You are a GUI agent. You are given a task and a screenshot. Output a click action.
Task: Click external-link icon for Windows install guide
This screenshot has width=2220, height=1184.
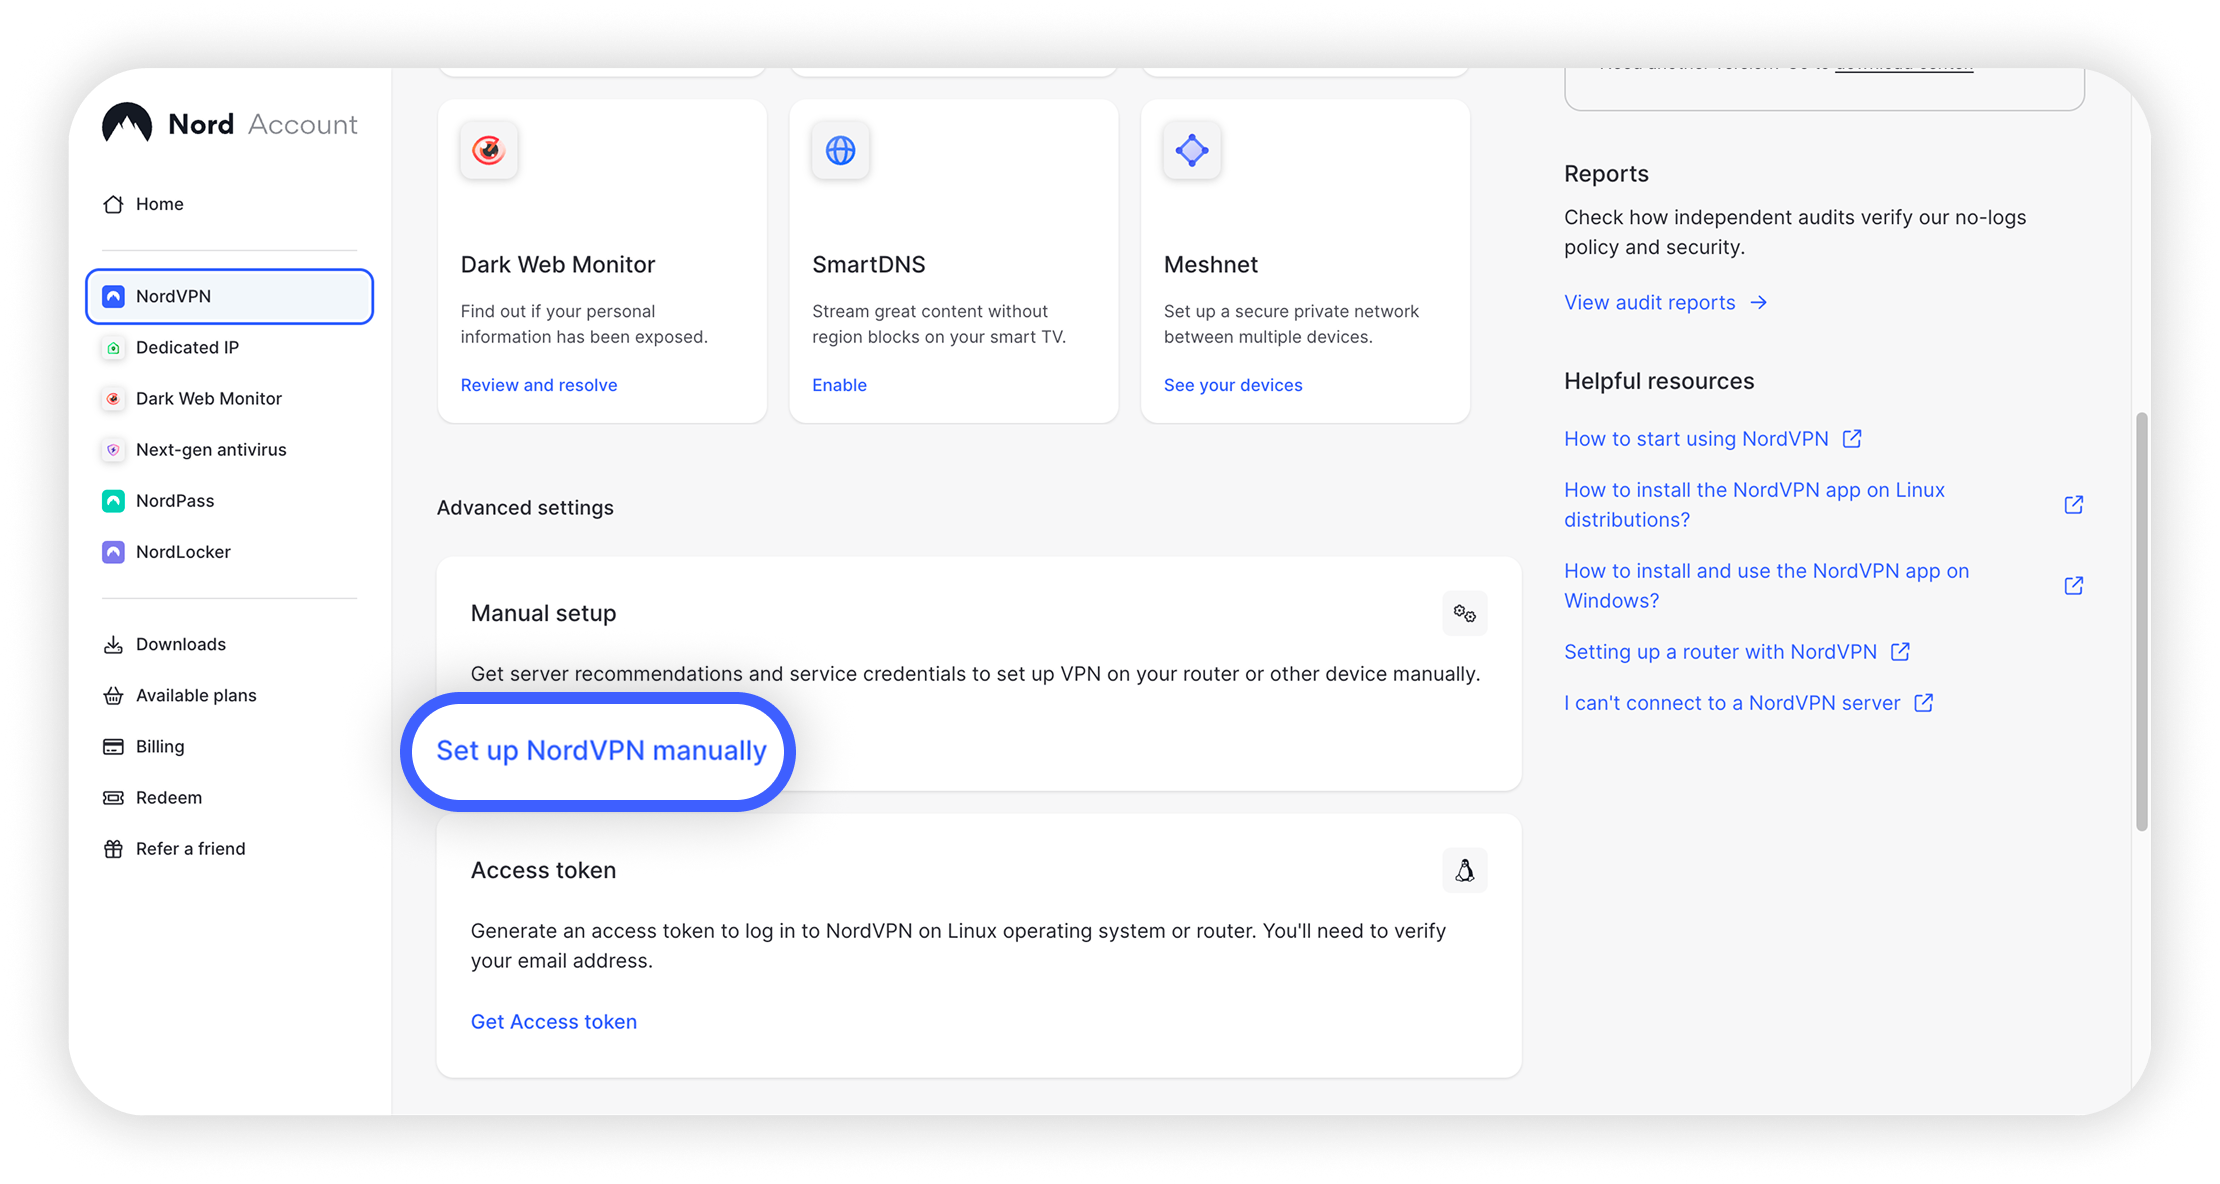[2074, 586]
